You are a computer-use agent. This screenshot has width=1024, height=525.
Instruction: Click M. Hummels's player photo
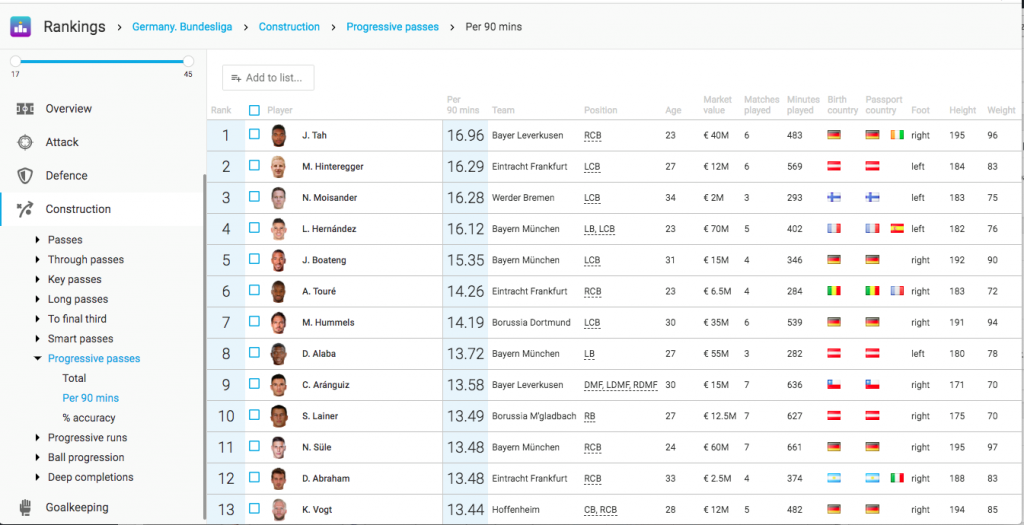(279, 323)
